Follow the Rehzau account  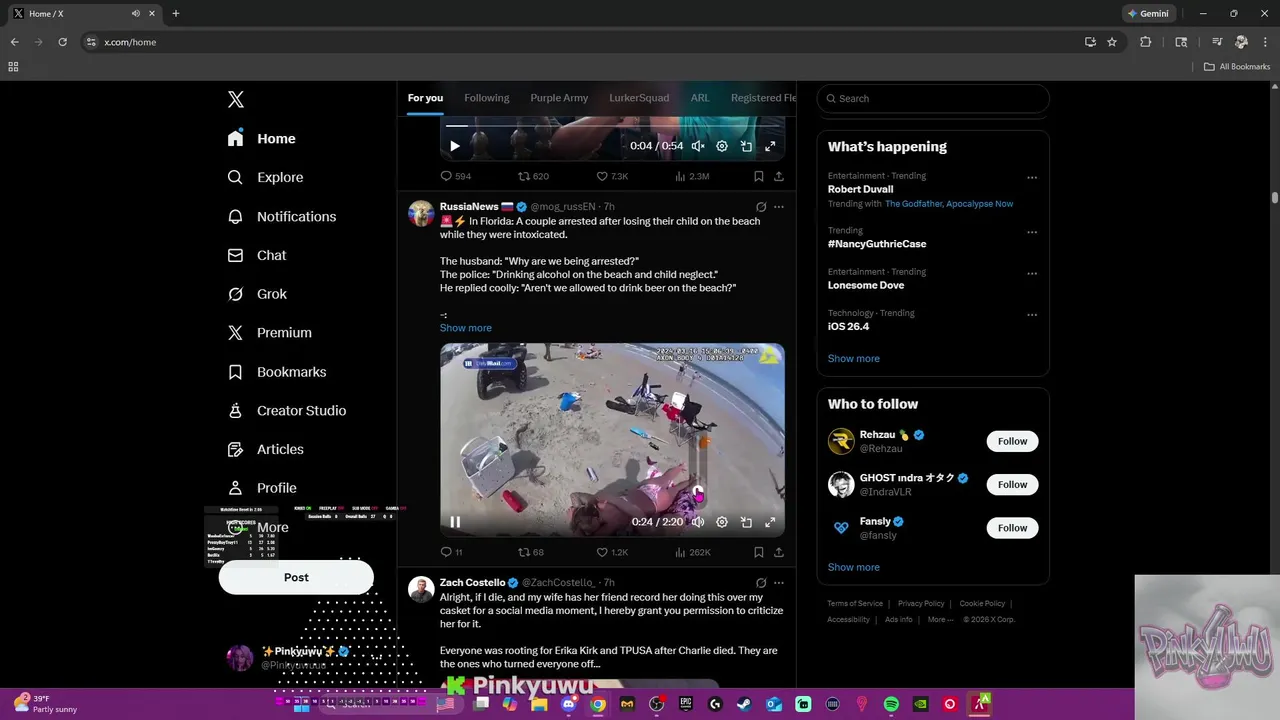tap(1012, 441)
